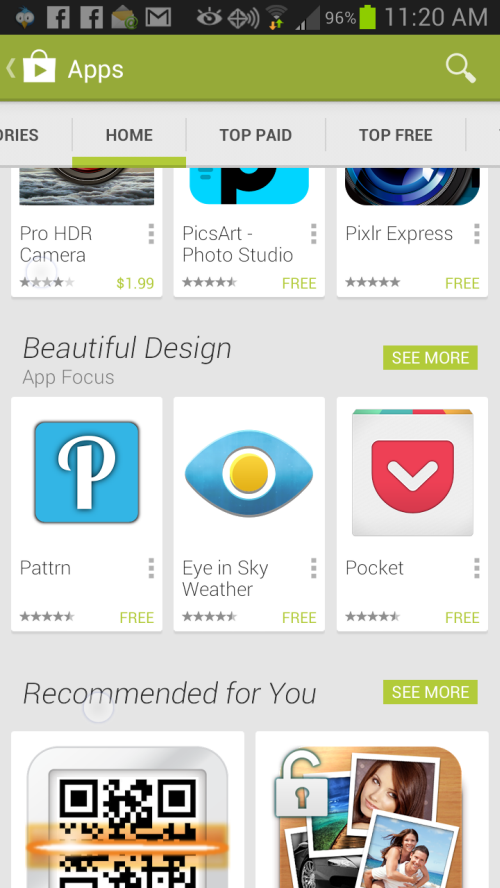Switch to the TOP FREE tab
500x888 pixels.
click(x=395, y=135)
